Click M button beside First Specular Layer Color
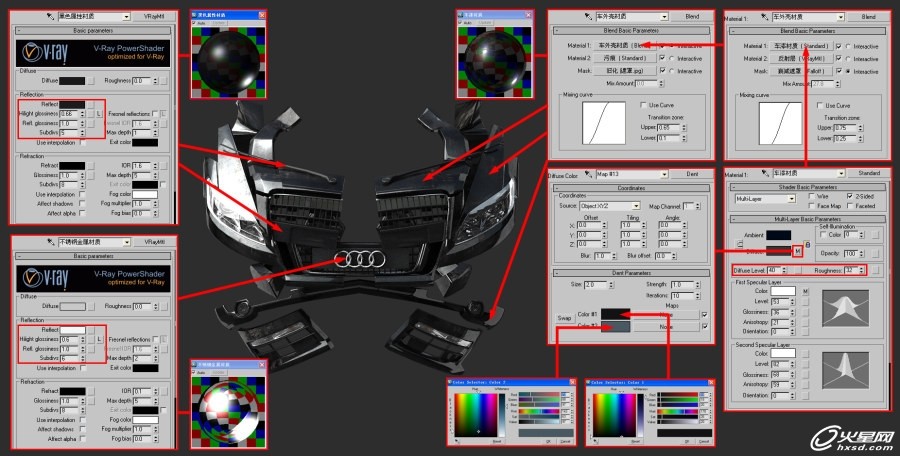This screenshot has width=900, height=456. (x=805, y=292)
